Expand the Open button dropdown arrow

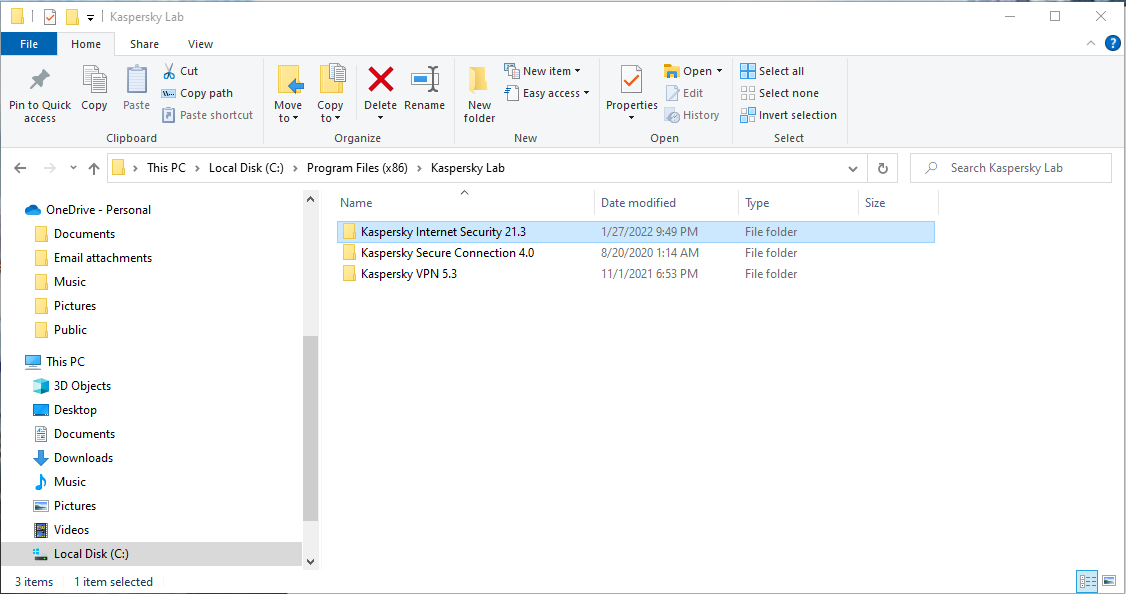(x=720, y=71)
